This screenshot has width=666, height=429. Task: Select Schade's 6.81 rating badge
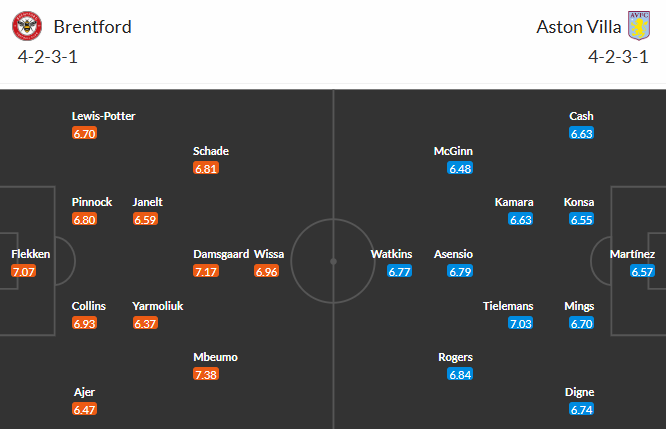(x=206, y=168)
